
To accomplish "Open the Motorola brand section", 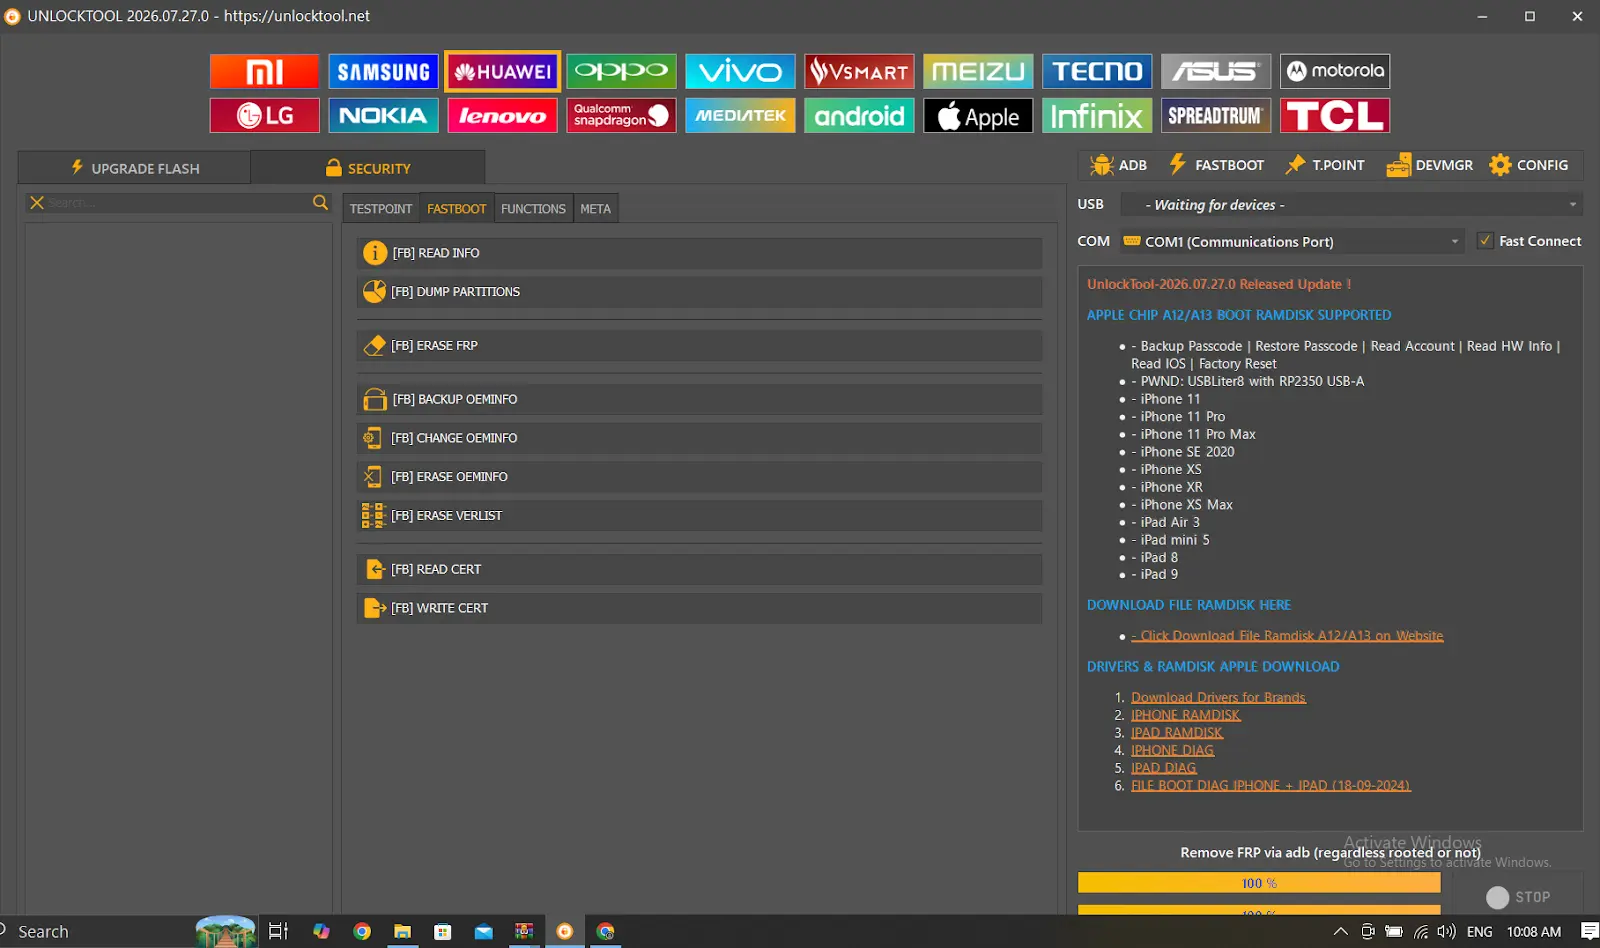I will coord(1335,71).
